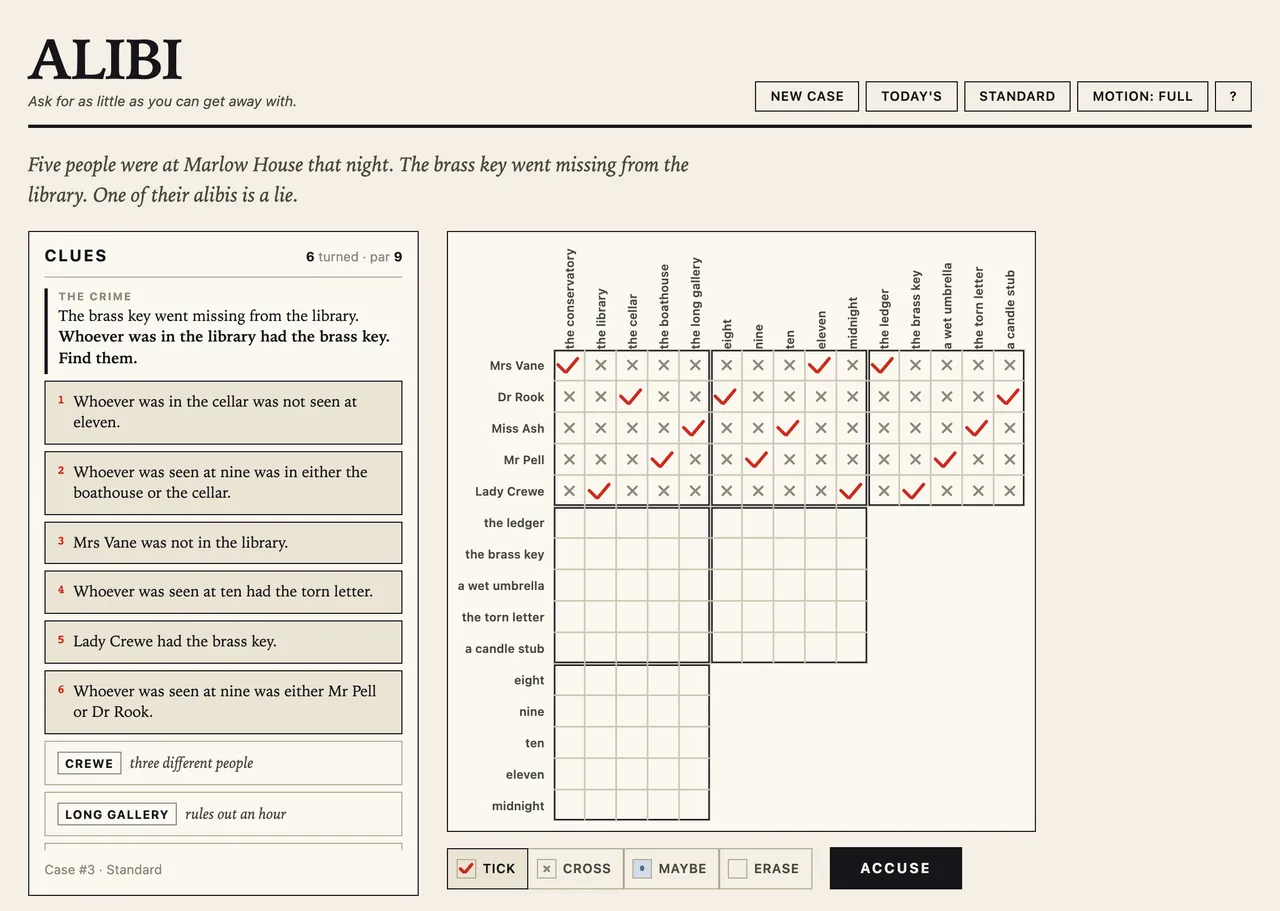Image resolution: width=1280 pixels, height=911 pixels.
Task: Select the TICK marking mode
Action: [487, 868]
